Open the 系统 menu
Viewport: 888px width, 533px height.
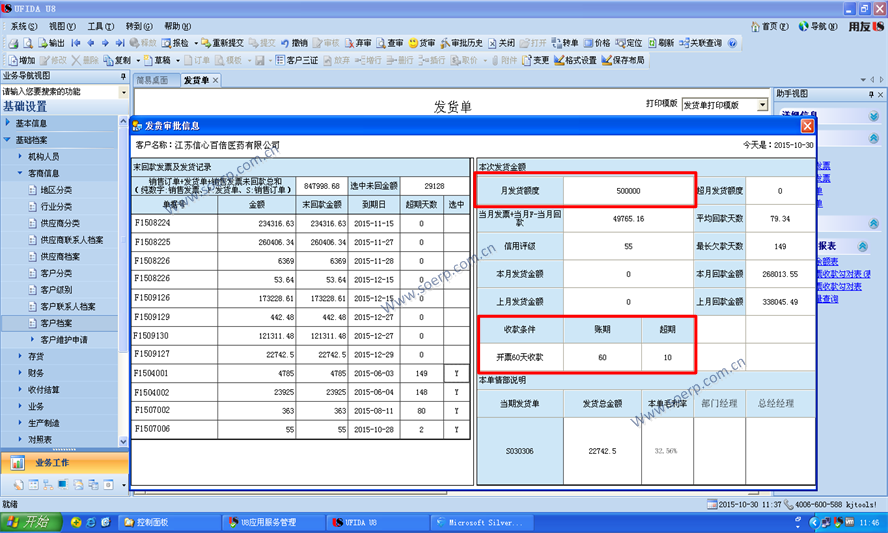[x=24, y=26]
